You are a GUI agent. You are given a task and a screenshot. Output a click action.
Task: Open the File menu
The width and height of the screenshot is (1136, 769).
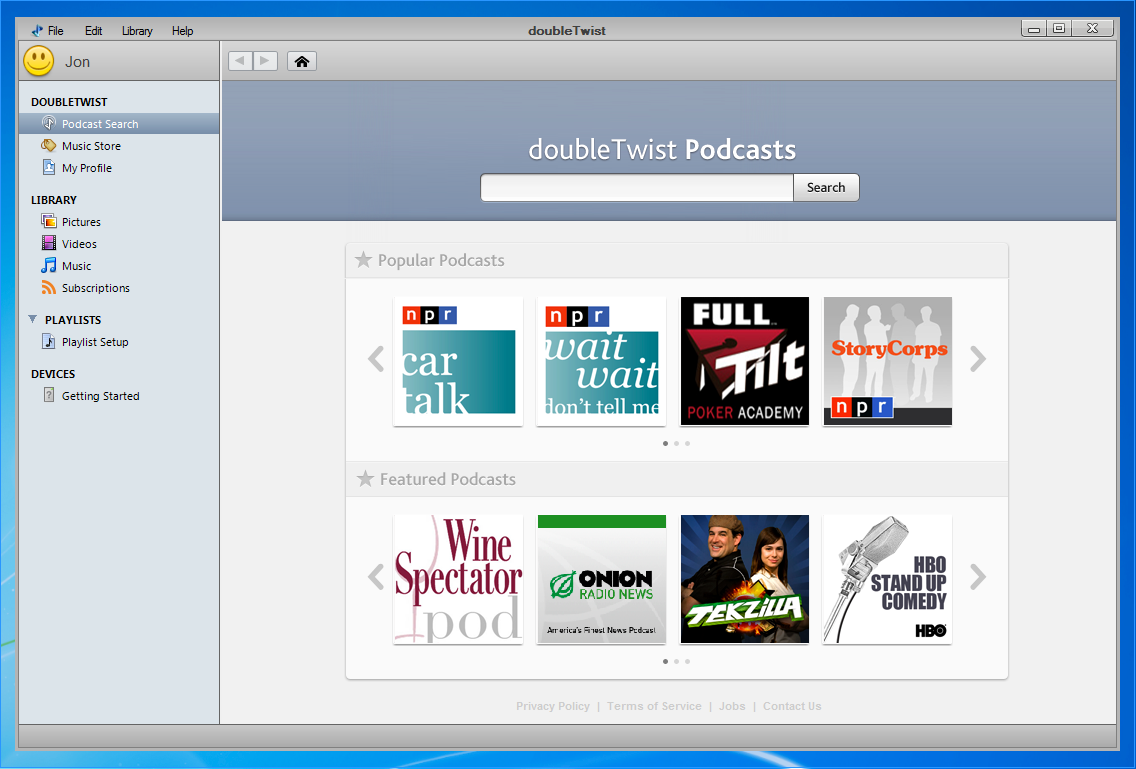tap(56, 30)
